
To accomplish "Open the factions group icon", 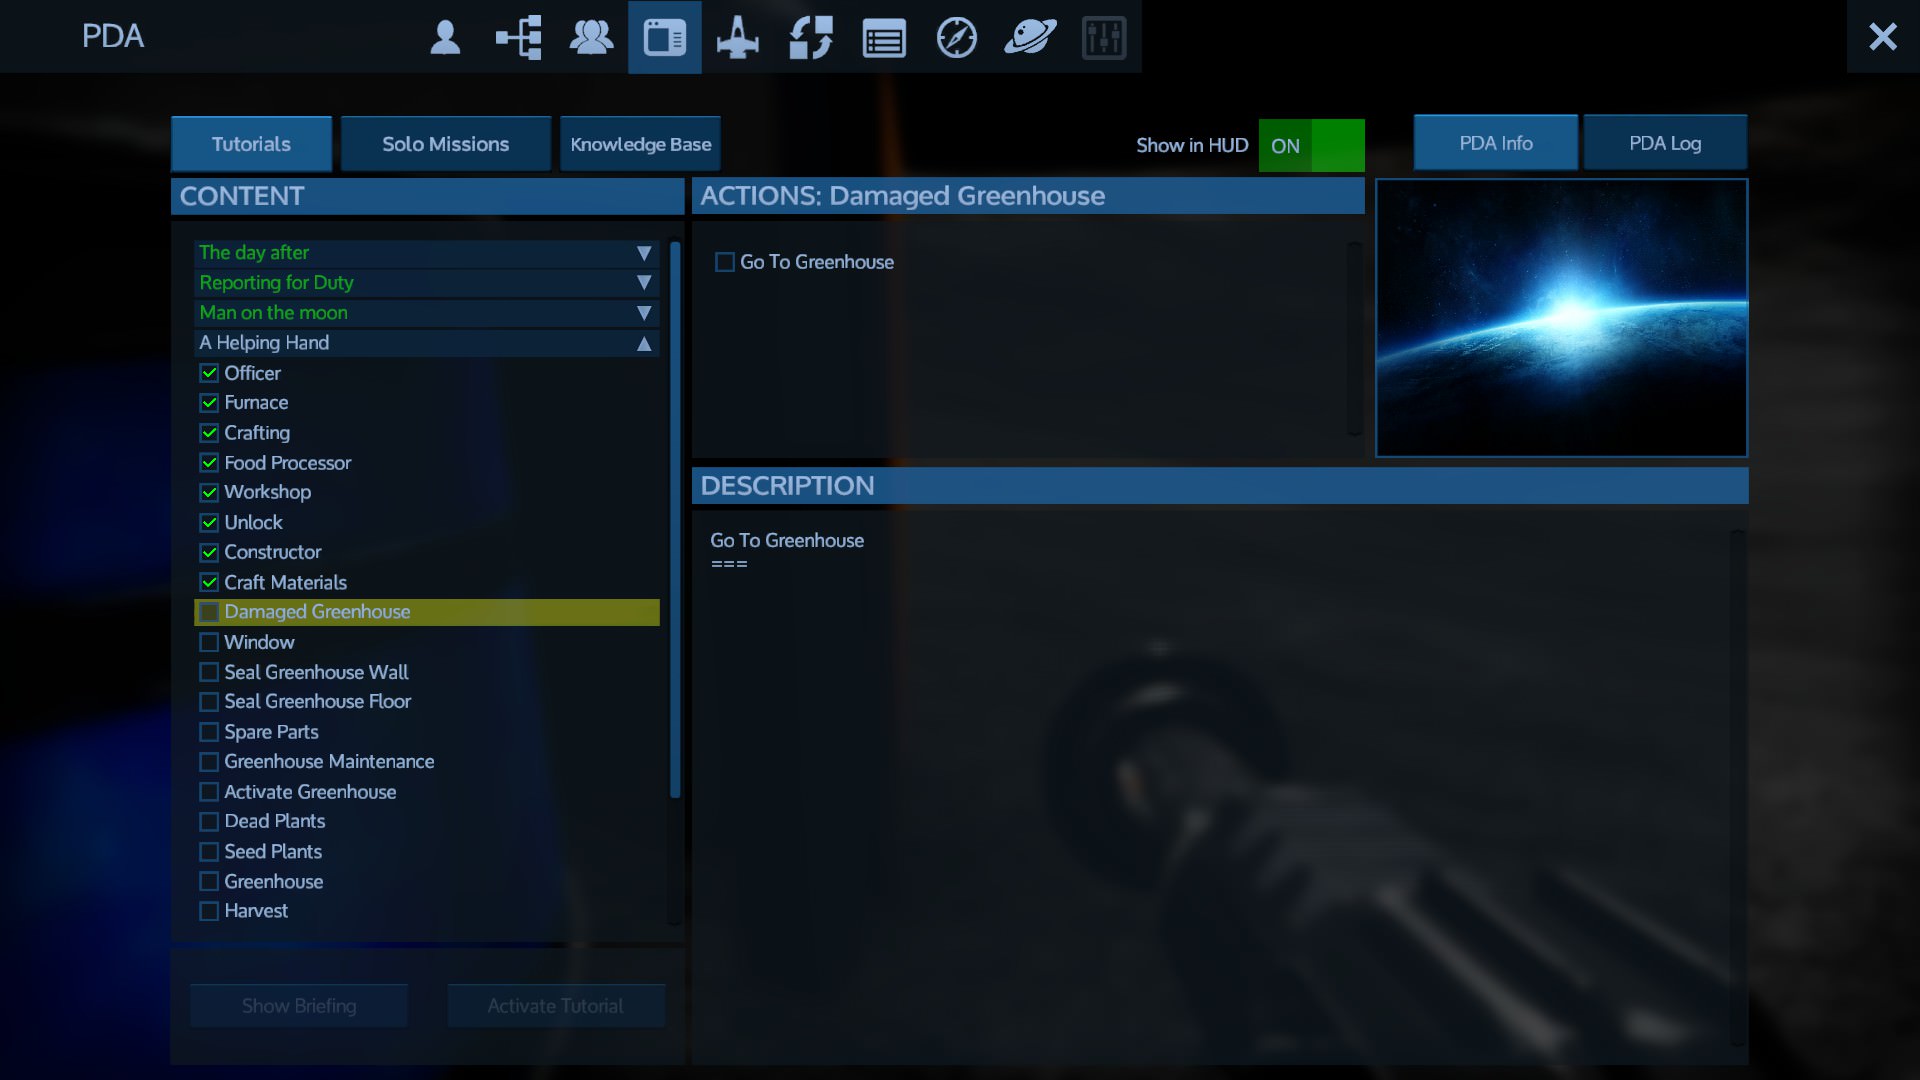I will 591,38.
